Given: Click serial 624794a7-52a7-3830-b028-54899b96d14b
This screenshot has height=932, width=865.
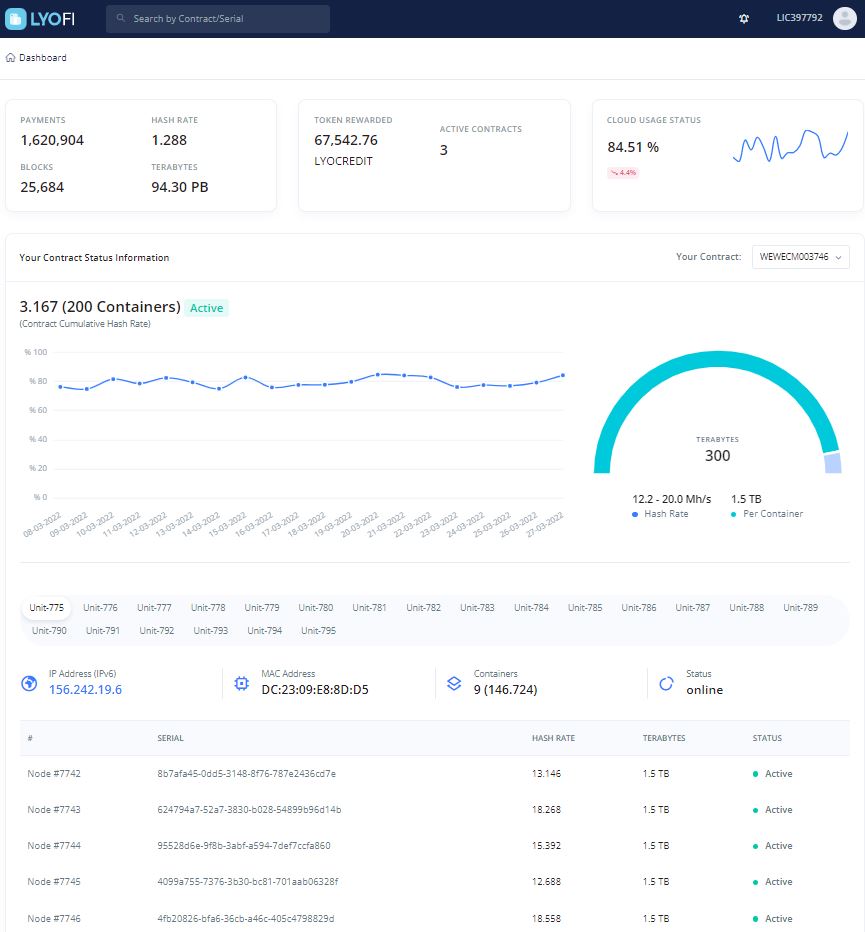Looking at the screenshot, I should tap(249, 810).
